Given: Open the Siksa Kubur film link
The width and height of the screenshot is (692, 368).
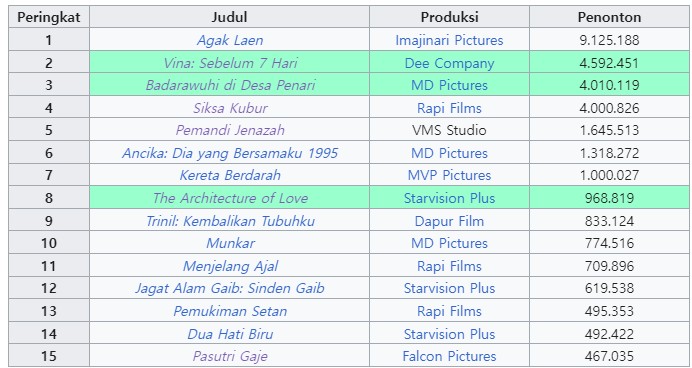Looking at the screenshot, I should point(230,108).
